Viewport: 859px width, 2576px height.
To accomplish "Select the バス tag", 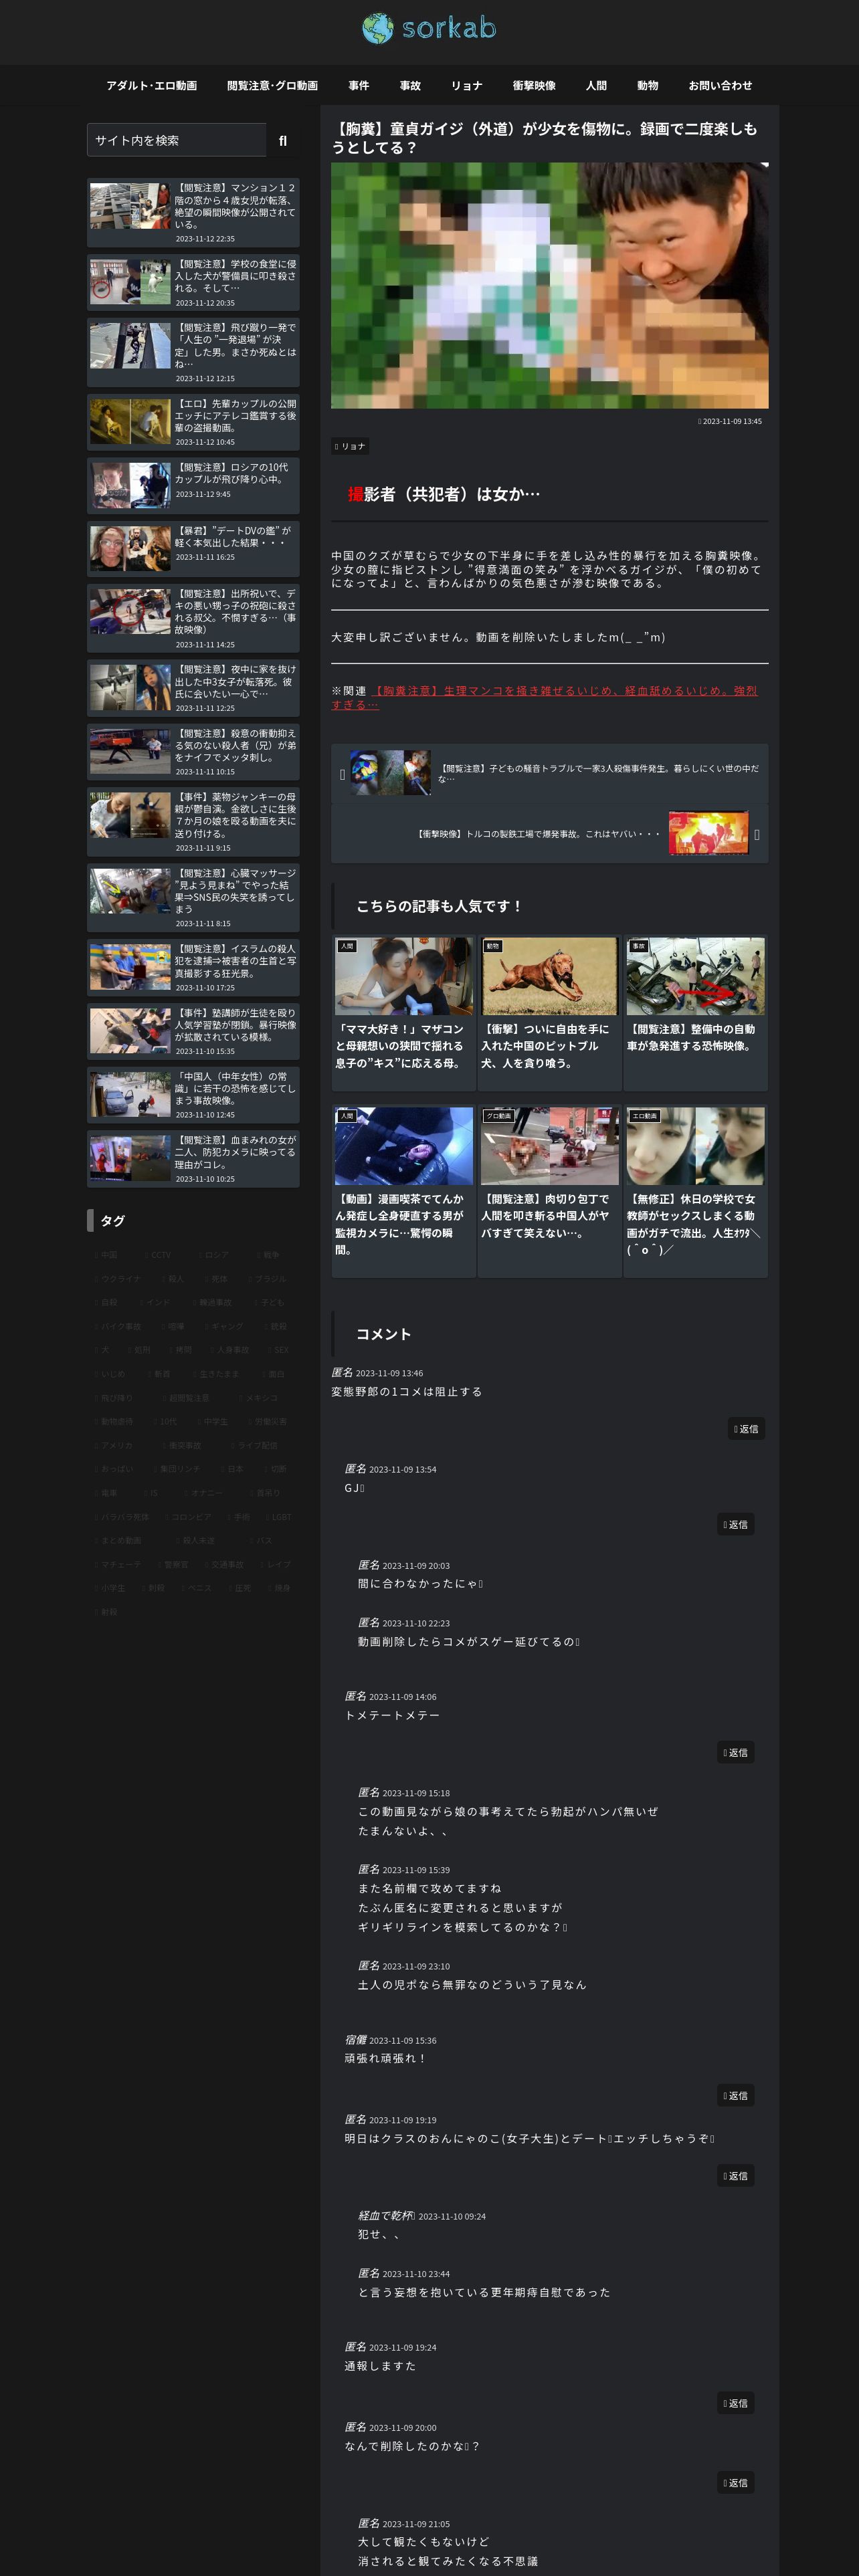I will (x=261, y=1541).
